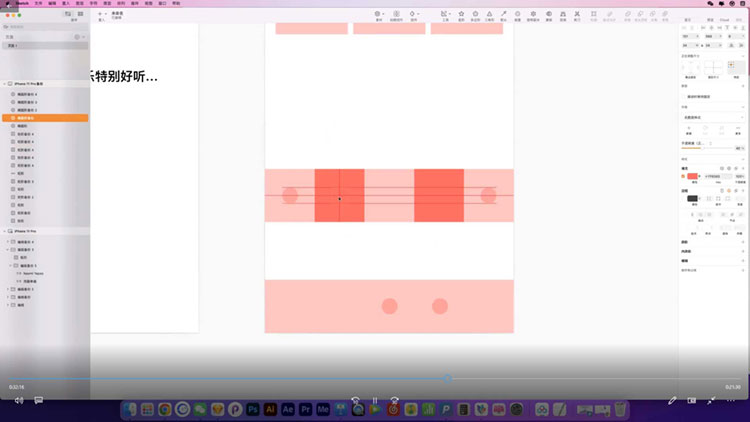This screenshot has width=750, height=422.
Task: Click the pencil annotate icon in player
Action: point(672,400)
